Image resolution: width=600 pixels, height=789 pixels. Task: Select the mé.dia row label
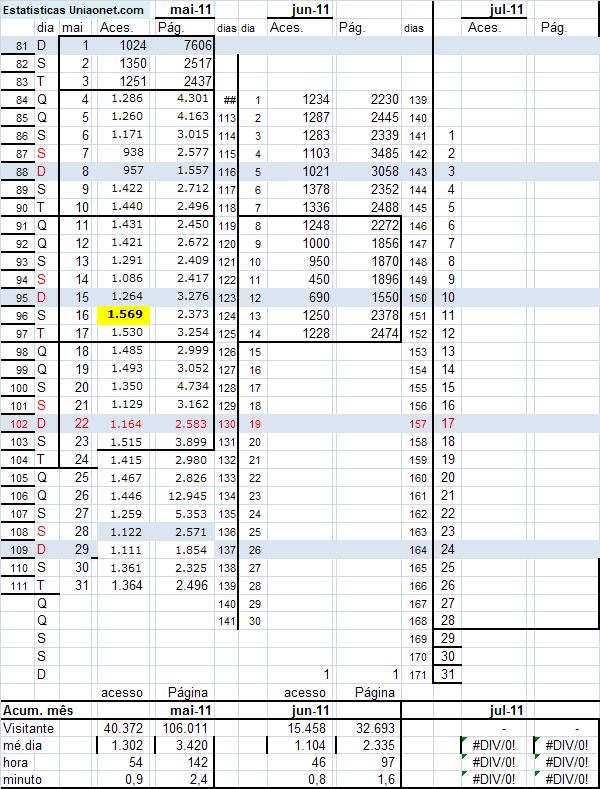click(x=28, y=745)
